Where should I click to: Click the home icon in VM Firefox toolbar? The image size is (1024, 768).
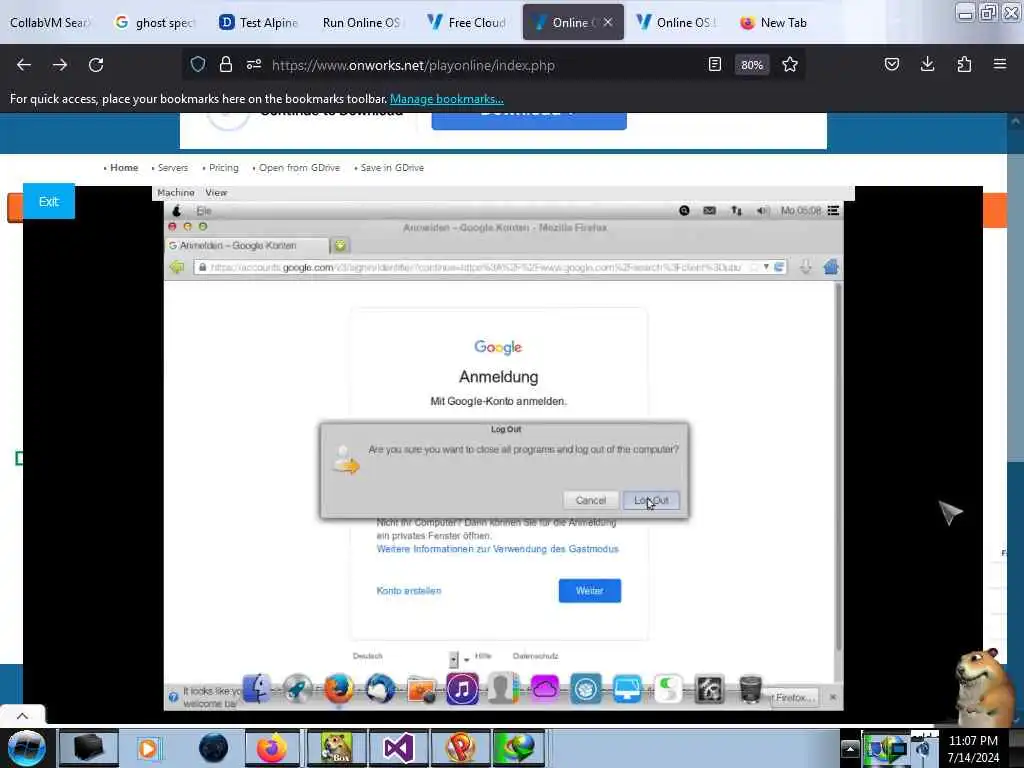pyautogui.click(x=831, y=267)
